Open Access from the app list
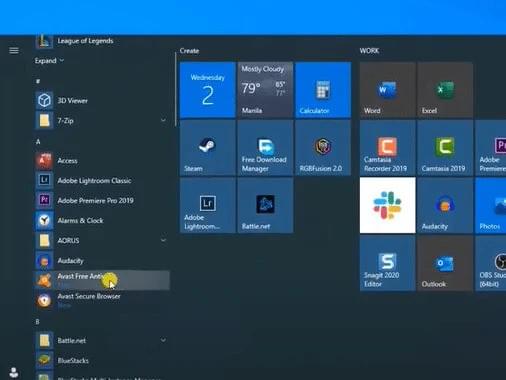506x380 pixels. coord(102,161)
